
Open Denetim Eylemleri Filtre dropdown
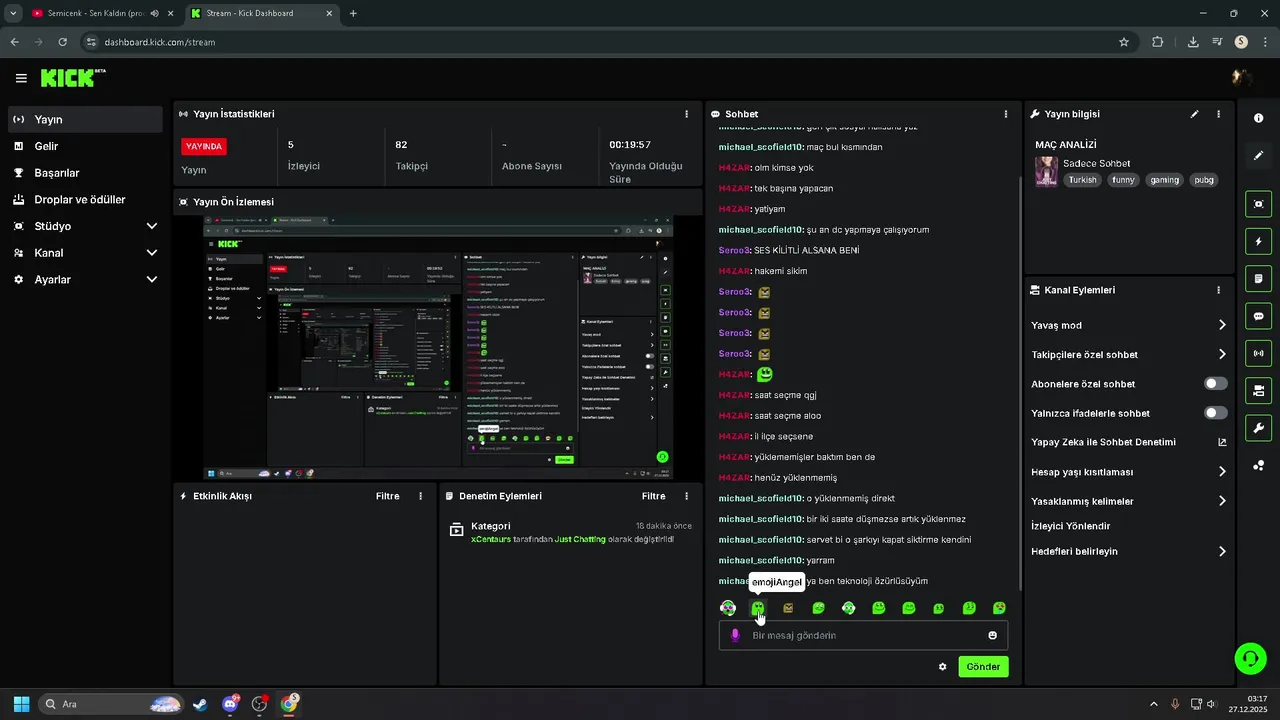(653, 496)
